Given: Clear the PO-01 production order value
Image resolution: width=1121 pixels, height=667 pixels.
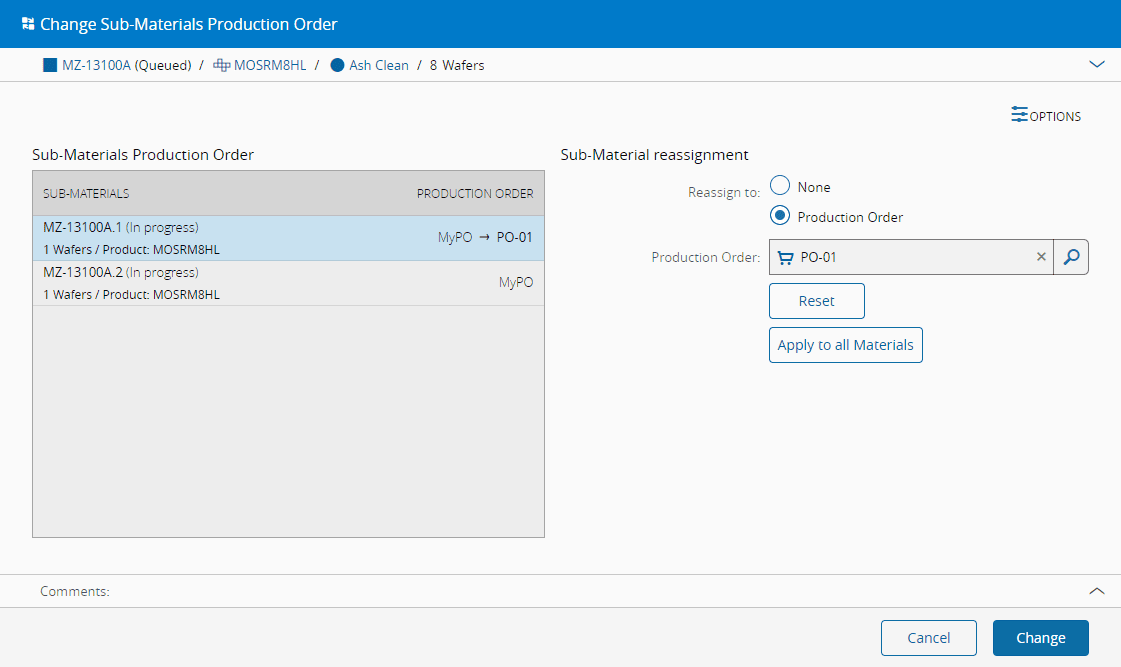Looking at the screenshot, I should [1041, 257].
